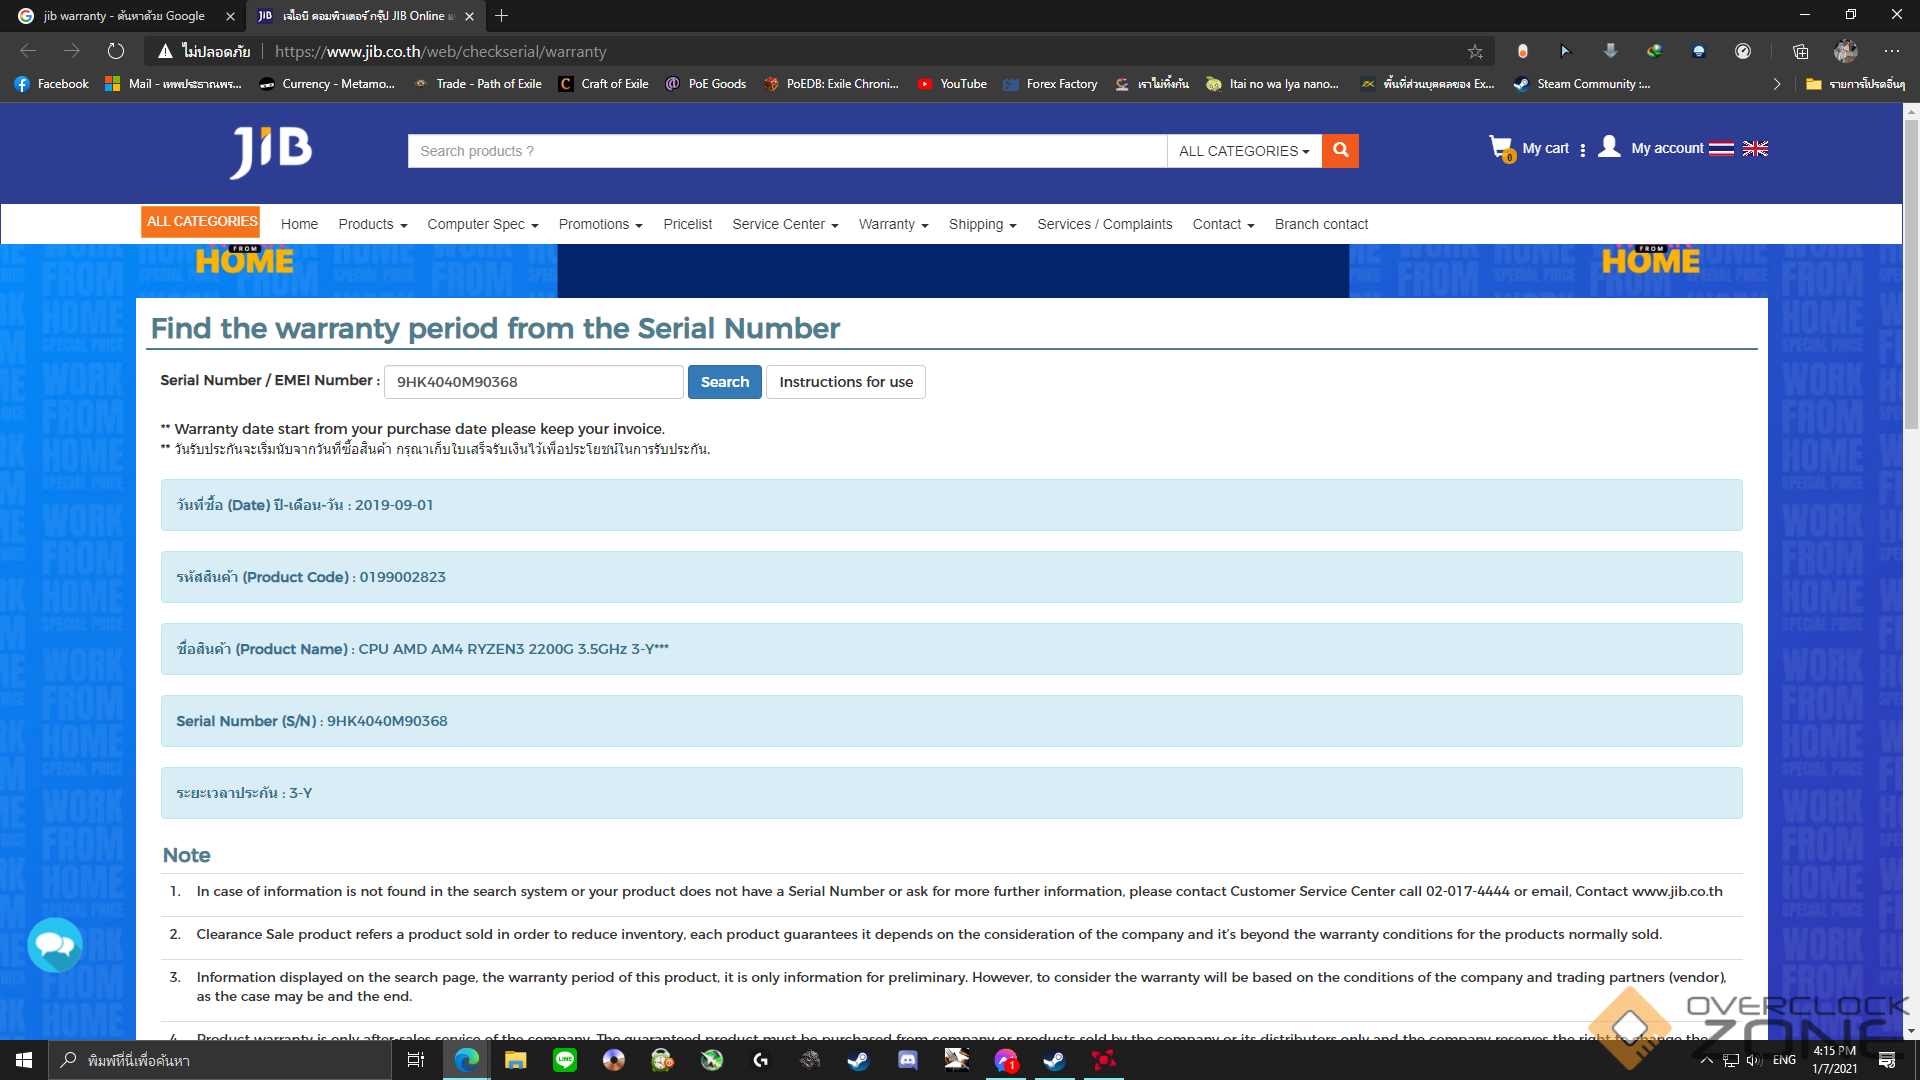The height and width of the screenshot is (1080, 1920).
Task: Switch language with the UK flag
Action: (x=1755, y=149)
